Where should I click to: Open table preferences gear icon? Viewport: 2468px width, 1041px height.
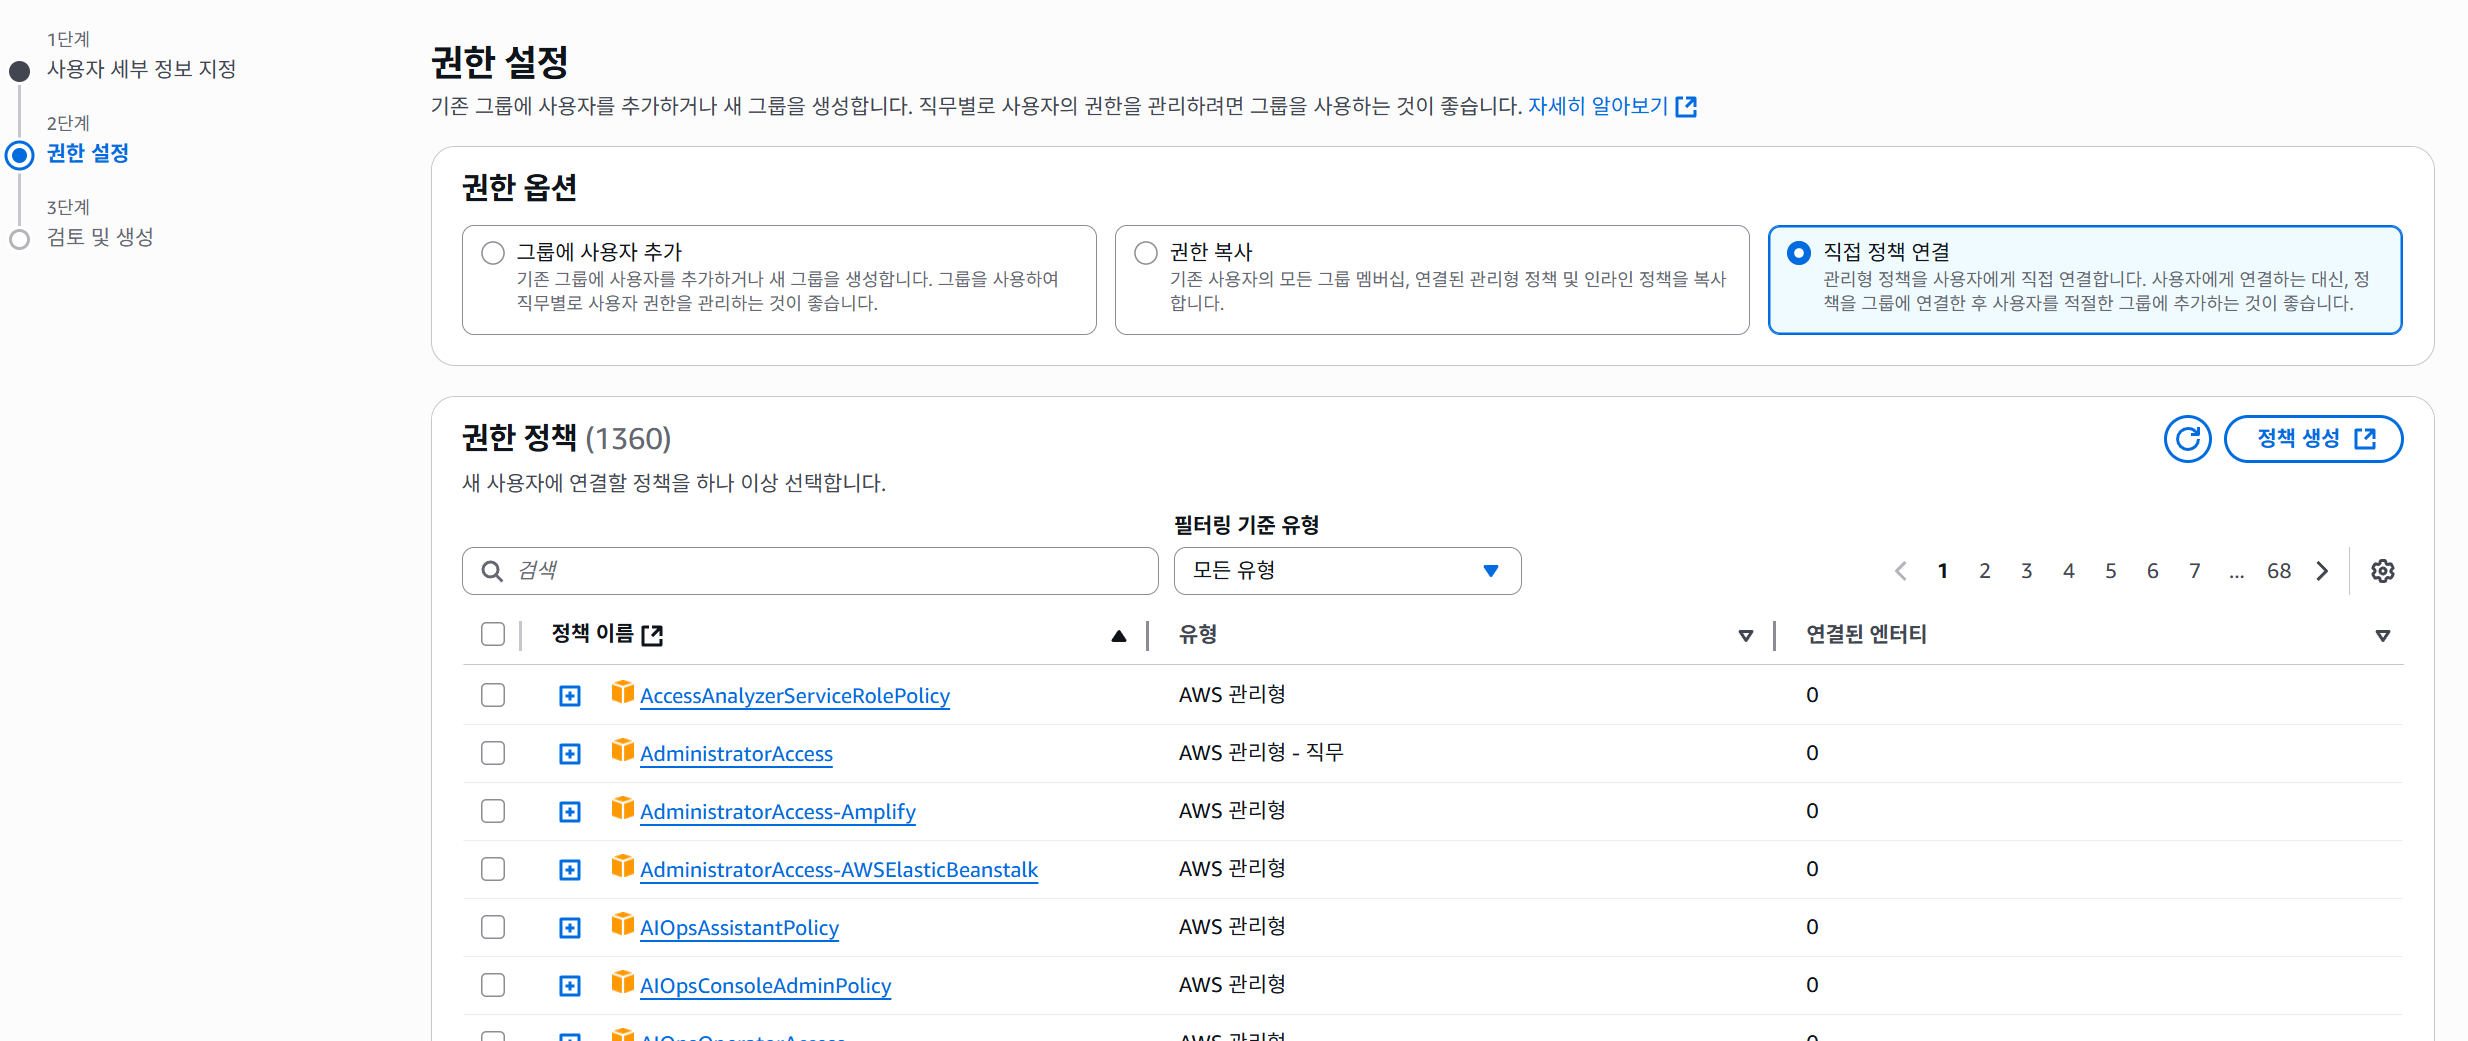[2383, 571]
